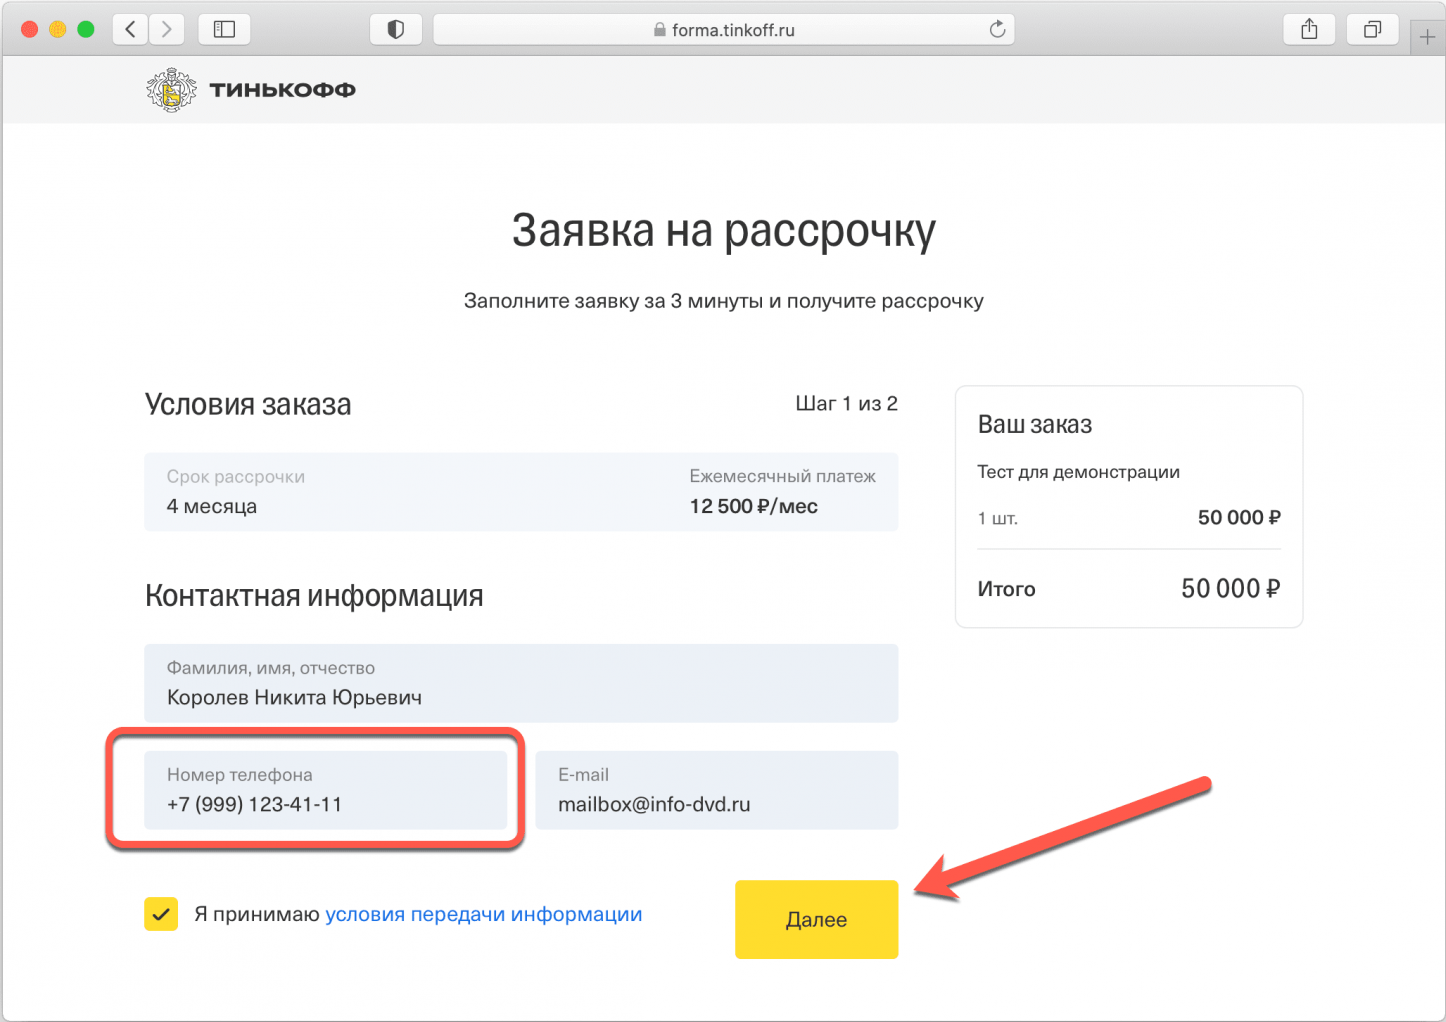Open the privacy shield report icon
1446x1022 pixels.
[x=396, y=30]
